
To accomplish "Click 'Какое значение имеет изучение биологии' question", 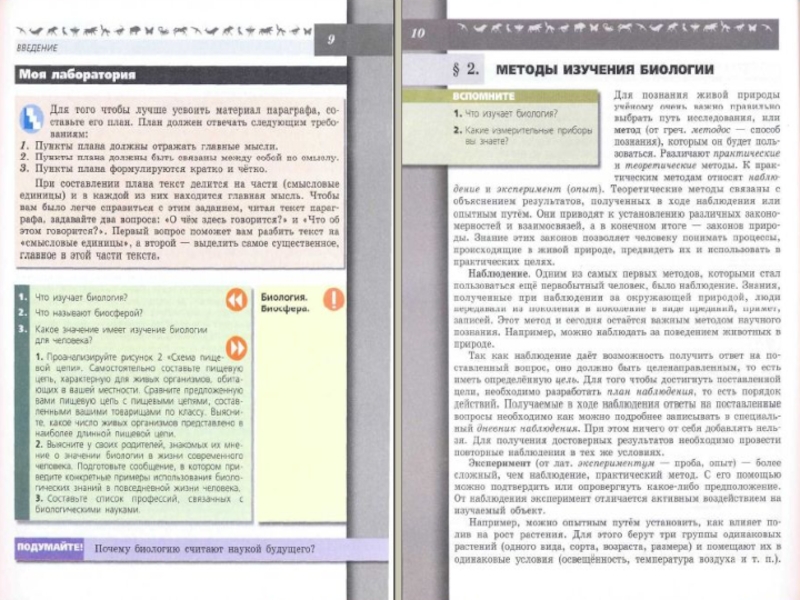I will 121,335.
